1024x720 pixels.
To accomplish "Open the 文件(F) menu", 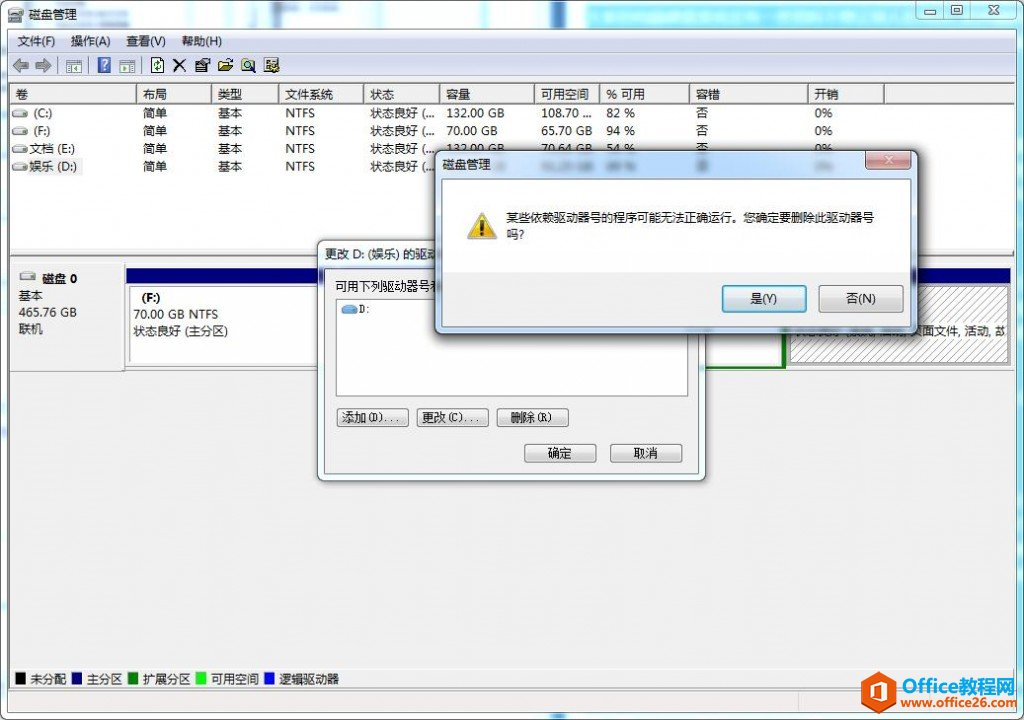I will click(36, 41).
